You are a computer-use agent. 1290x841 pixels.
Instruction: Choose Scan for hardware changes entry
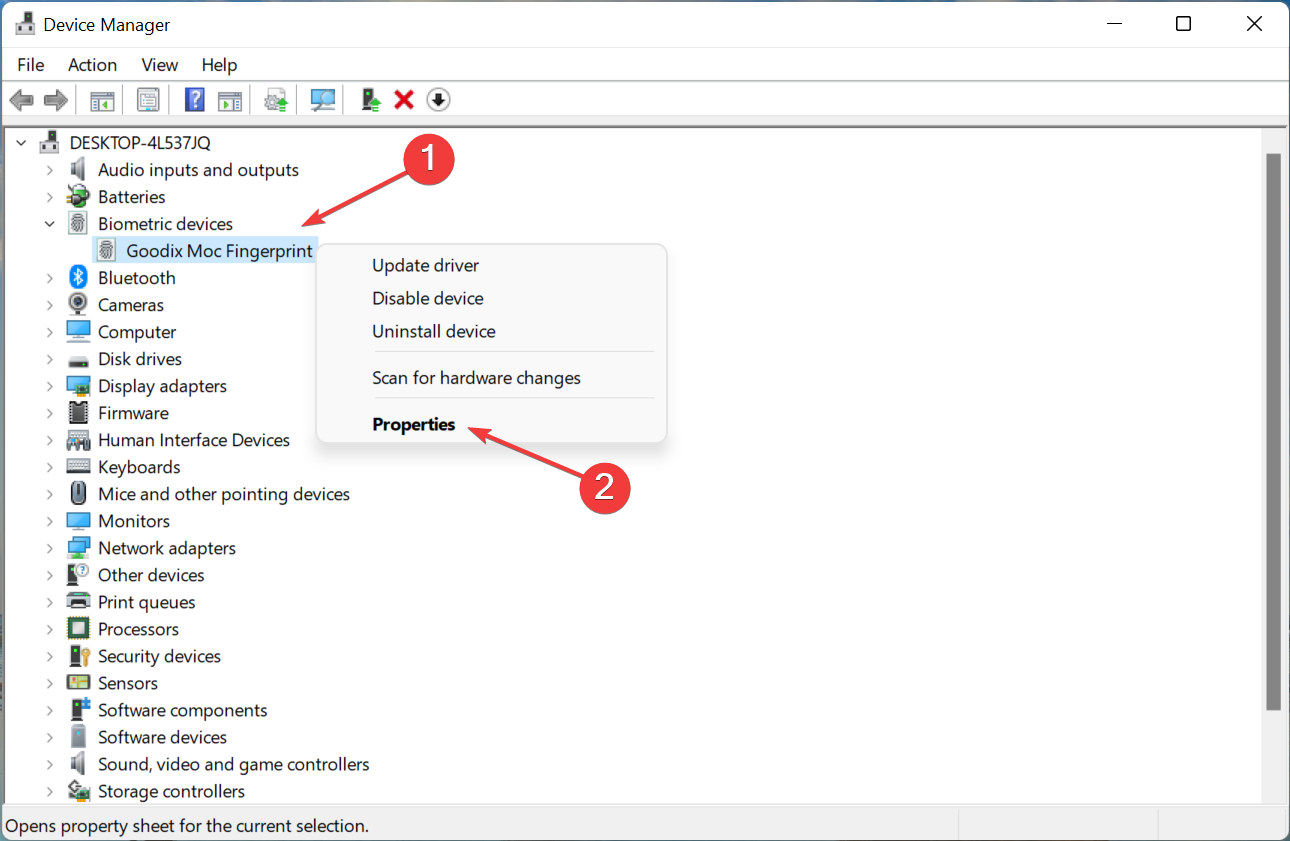point(491,378)
